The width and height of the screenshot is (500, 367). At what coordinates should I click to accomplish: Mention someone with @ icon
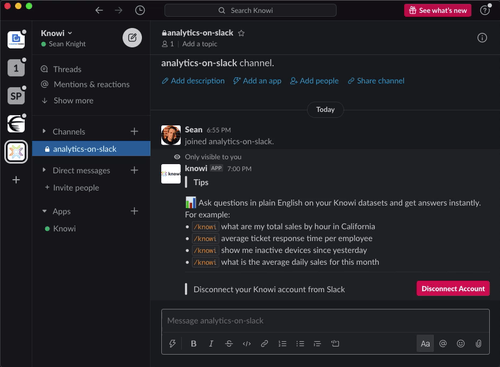(x=443, y=344)
